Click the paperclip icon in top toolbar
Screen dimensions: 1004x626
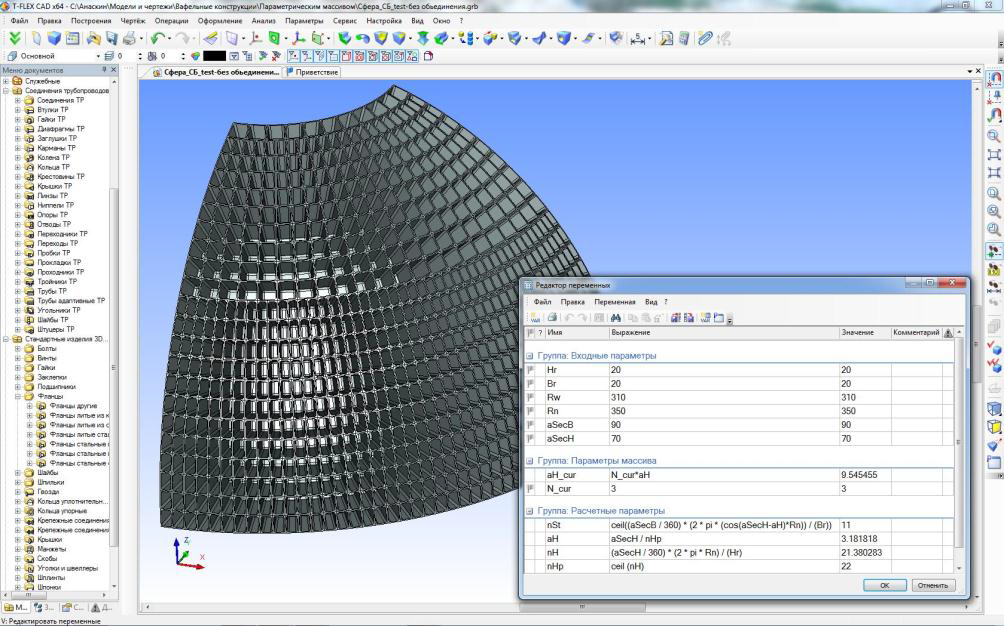(706, 39)
